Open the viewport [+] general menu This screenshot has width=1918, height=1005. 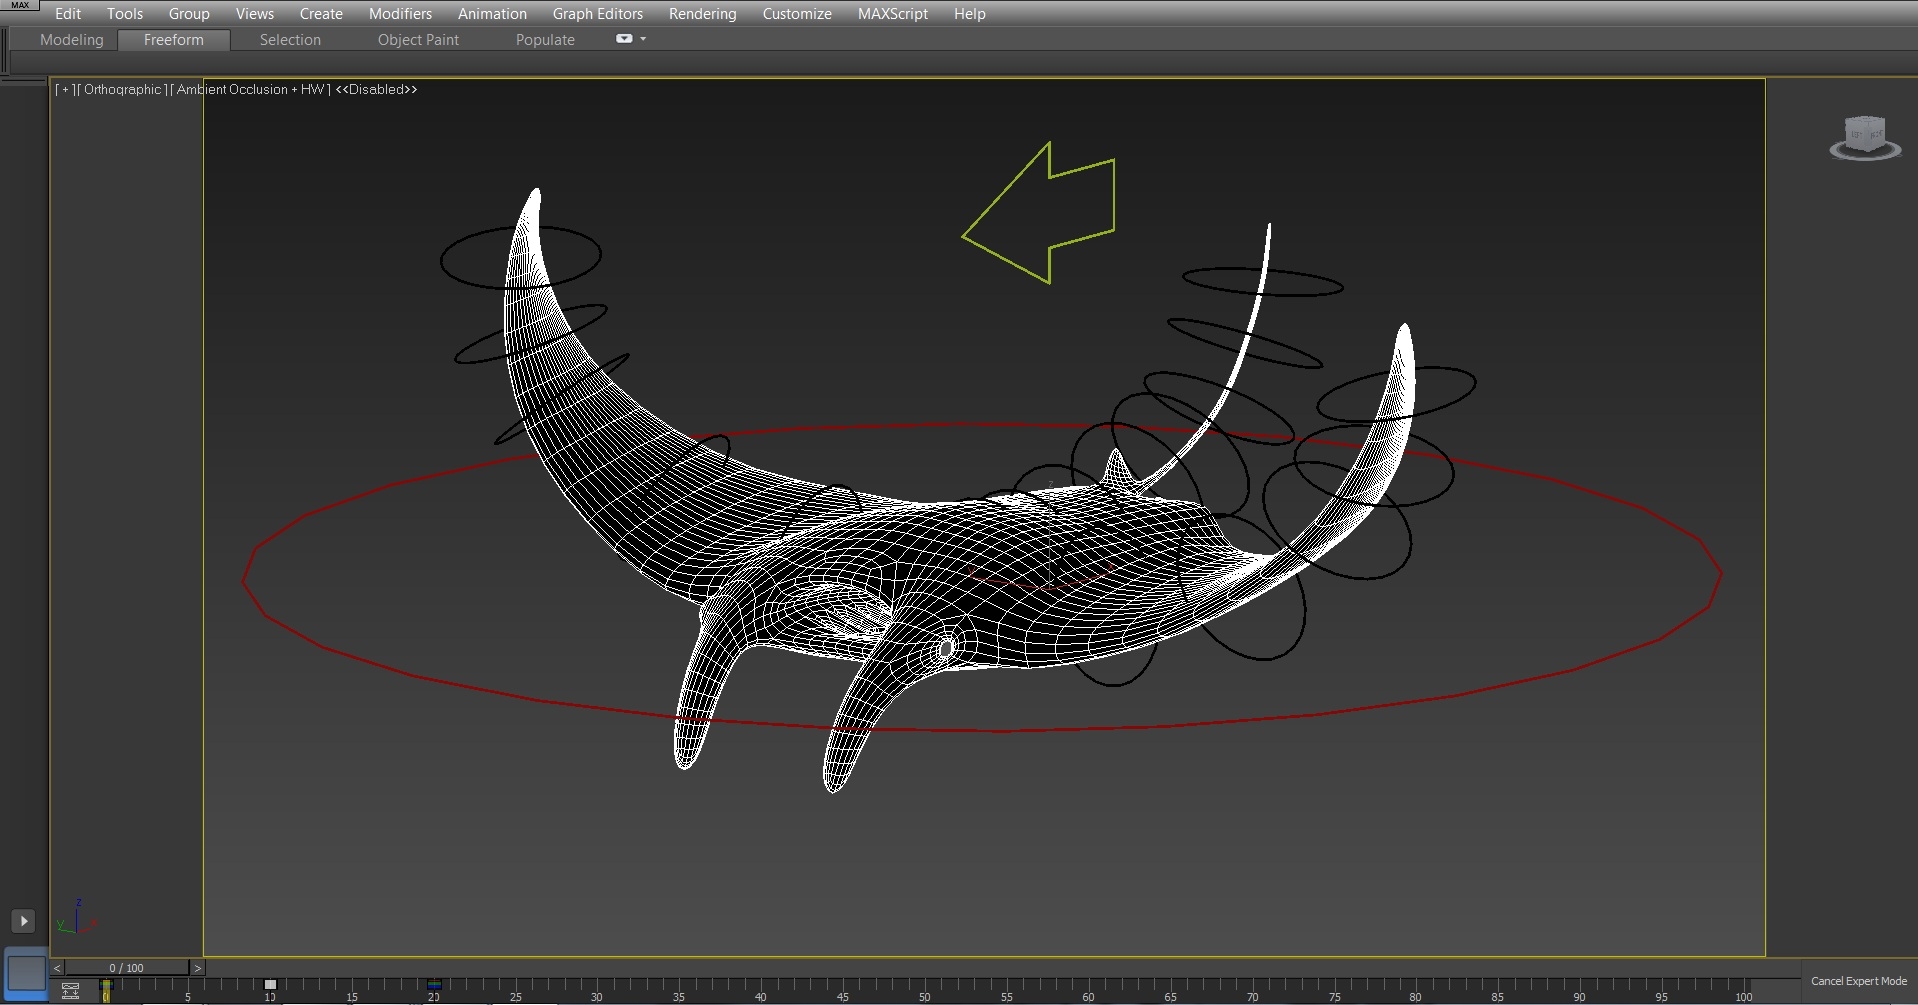[64, 89]
